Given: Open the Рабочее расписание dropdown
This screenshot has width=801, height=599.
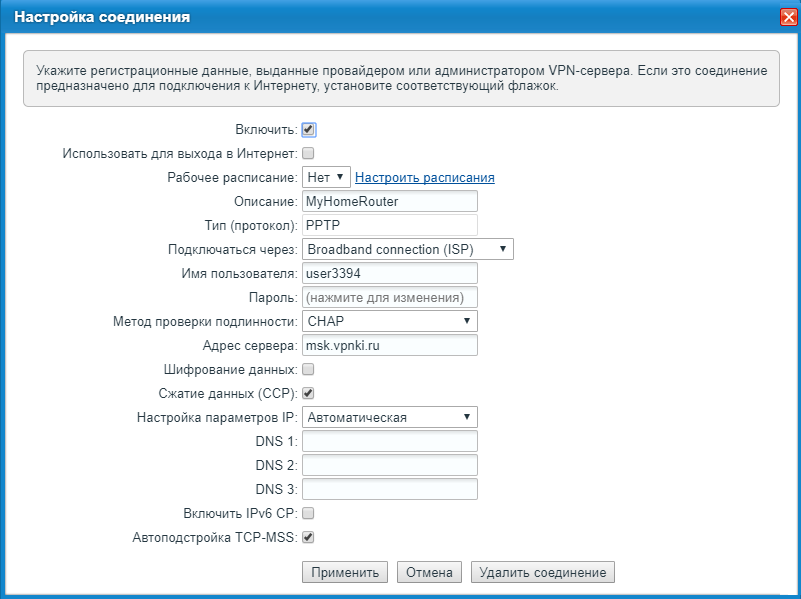Looking at the screenshot, I should coord(326,177).
